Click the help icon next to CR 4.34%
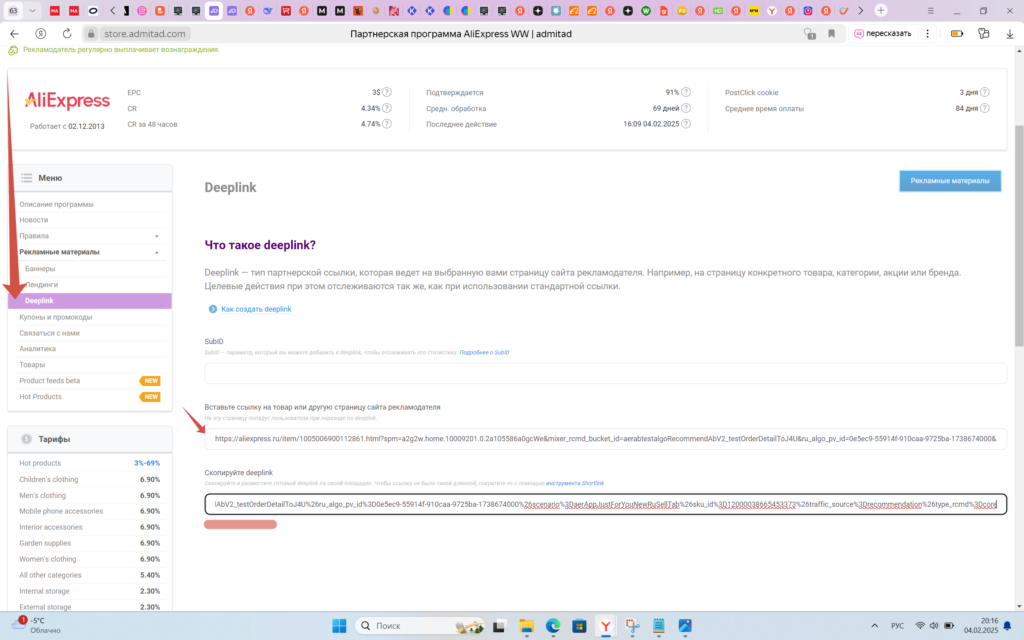Screen dimensions: 1024x640 [387, 108]
